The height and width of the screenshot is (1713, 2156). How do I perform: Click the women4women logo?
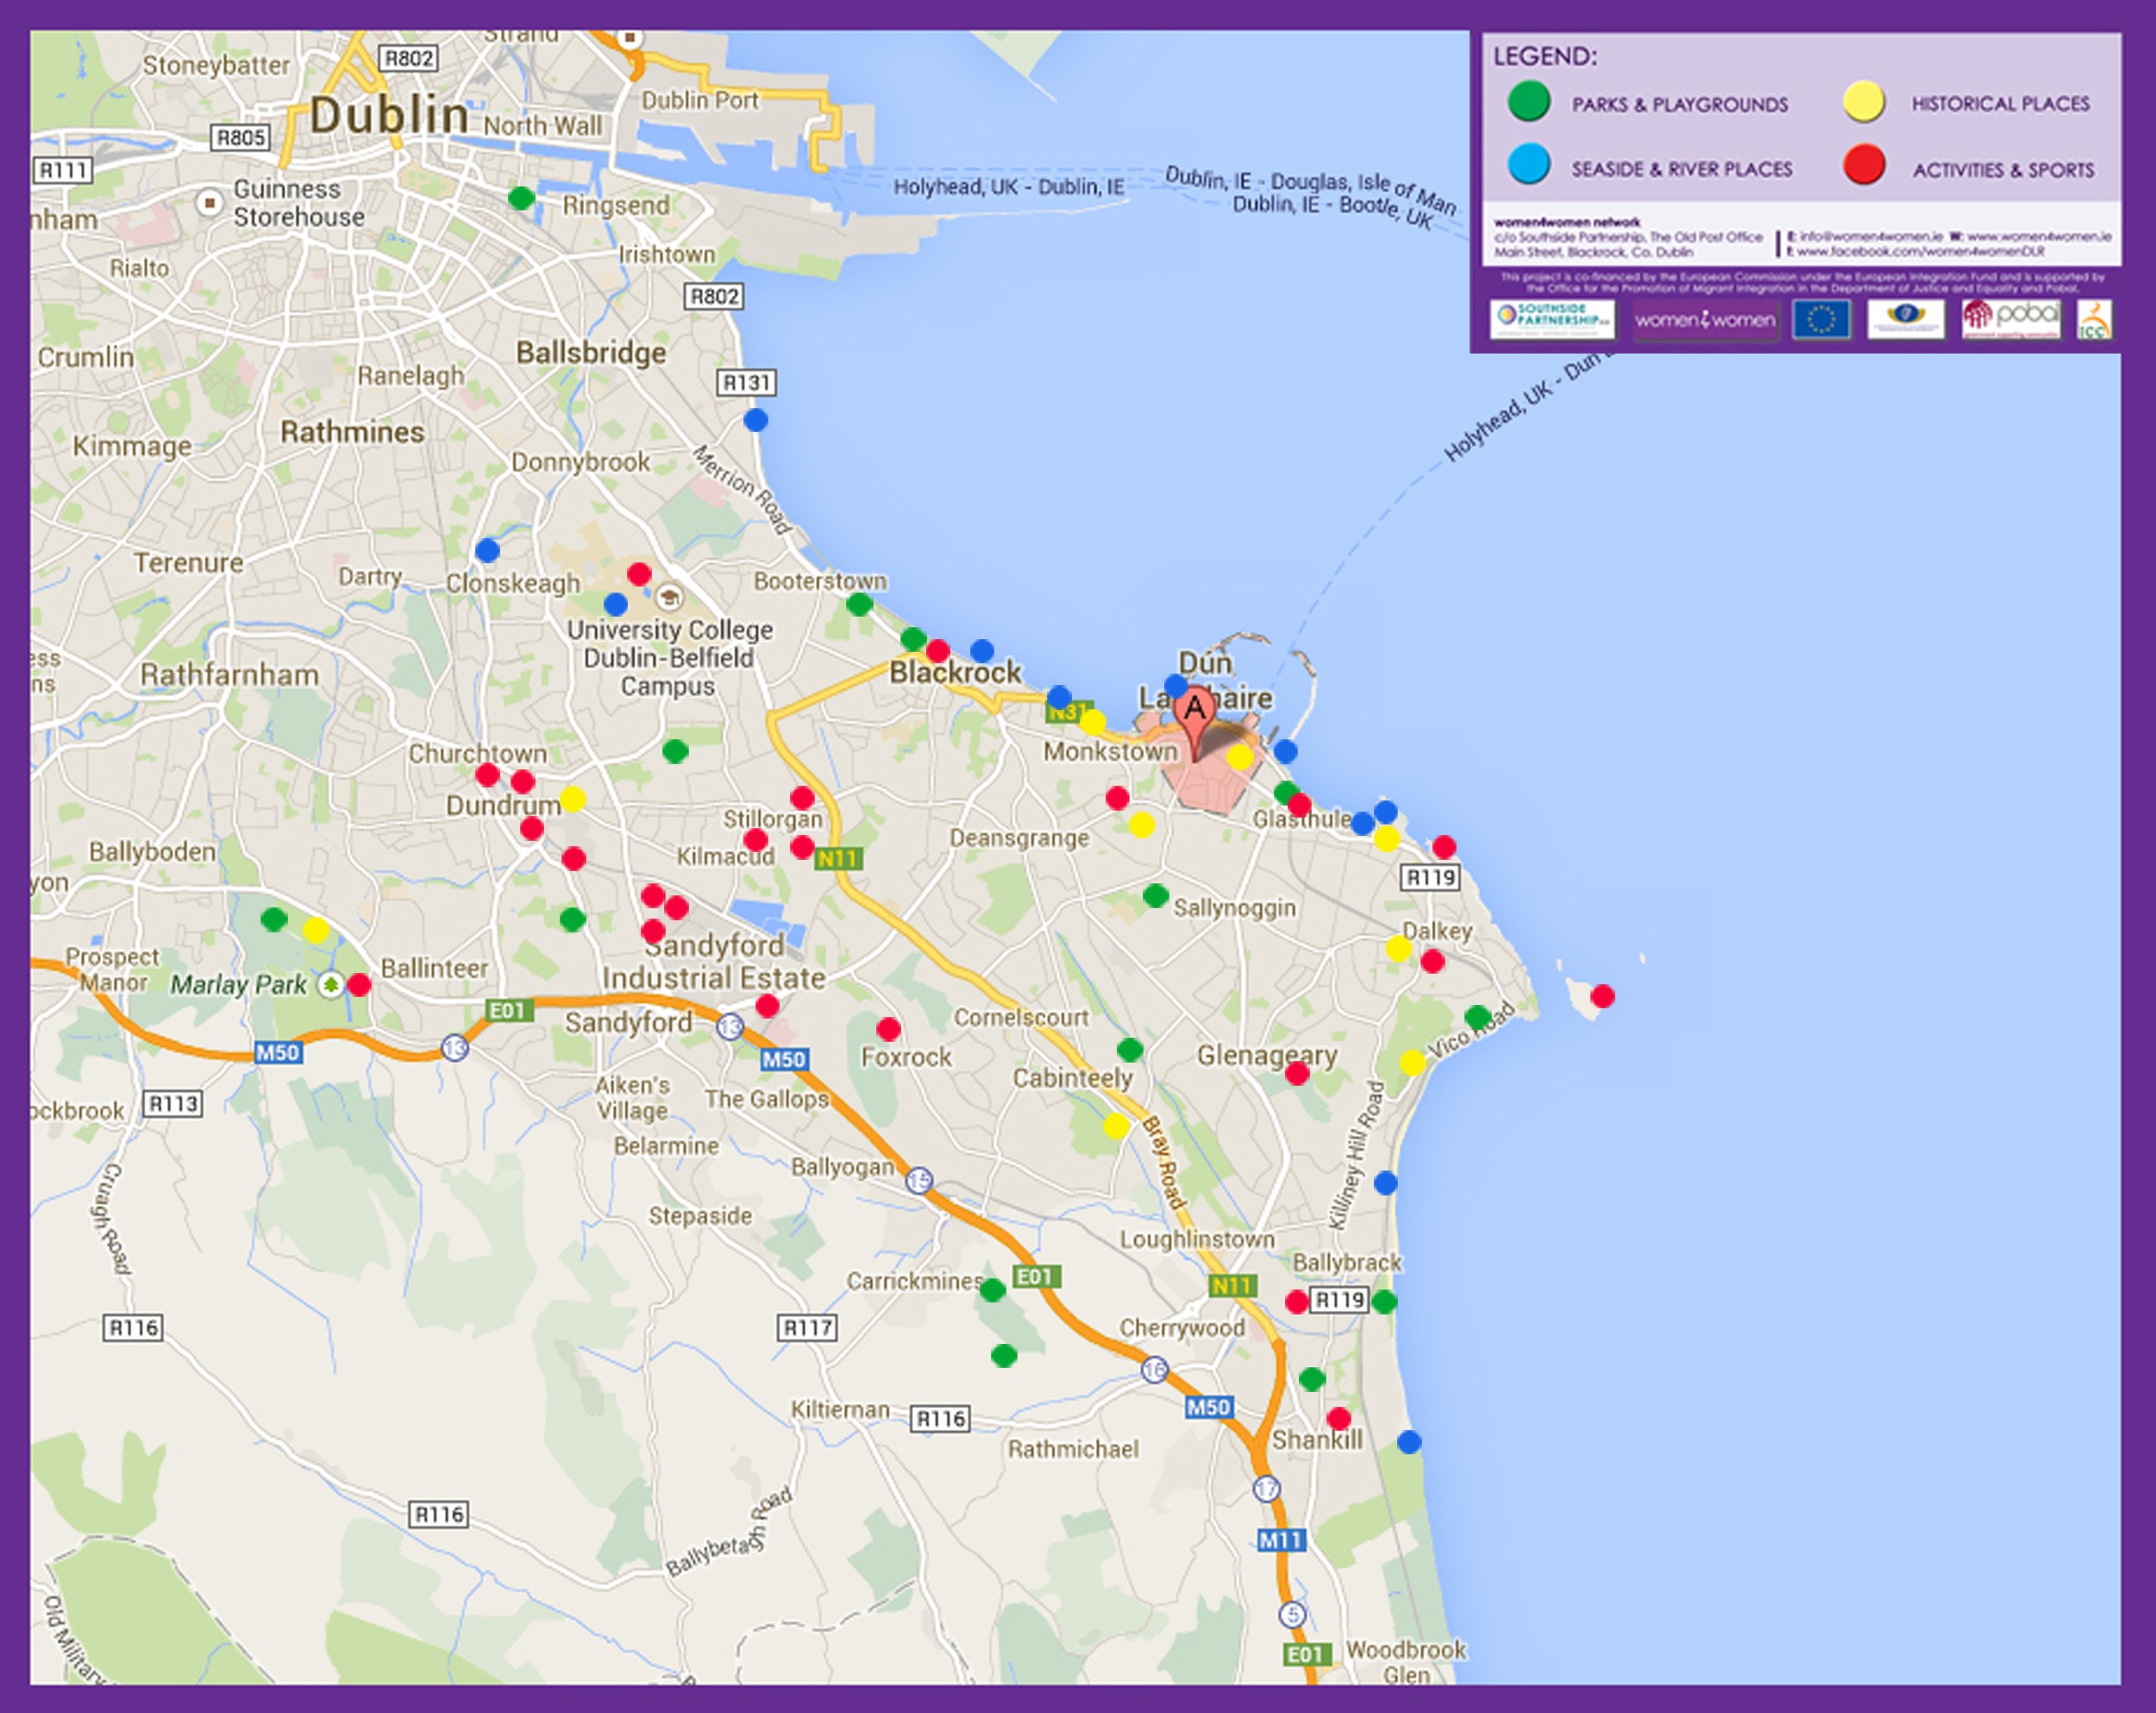(1706, 320)
